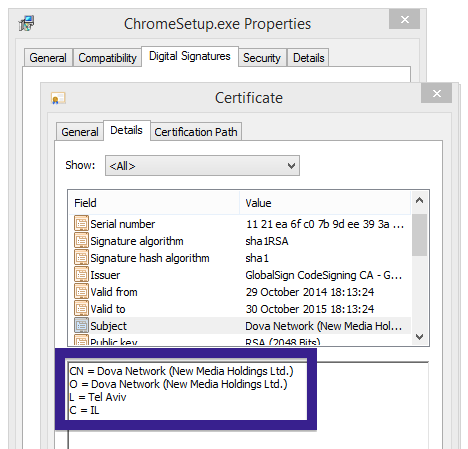Select the Issuer row
Image resolution: width=468 pixels, height=449 pixels.
240,275
